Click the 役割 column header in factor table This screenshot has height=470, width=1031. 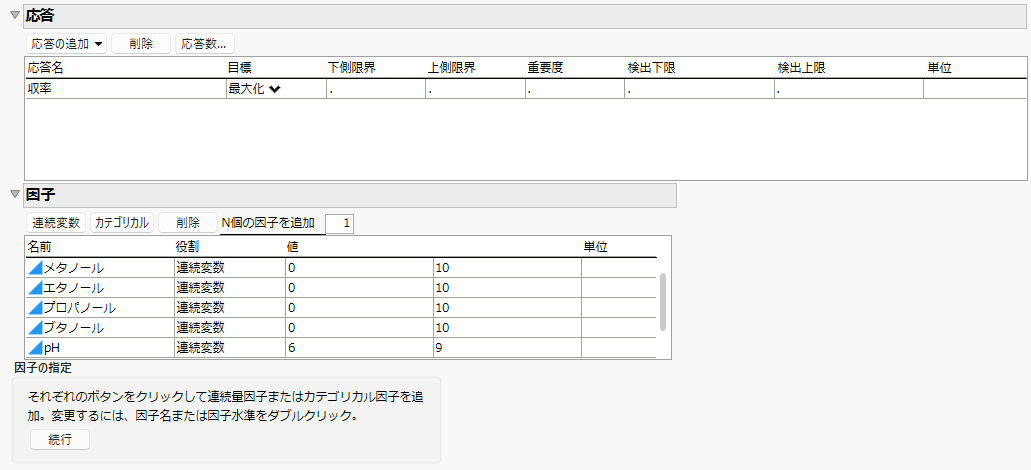coord(188,247)
